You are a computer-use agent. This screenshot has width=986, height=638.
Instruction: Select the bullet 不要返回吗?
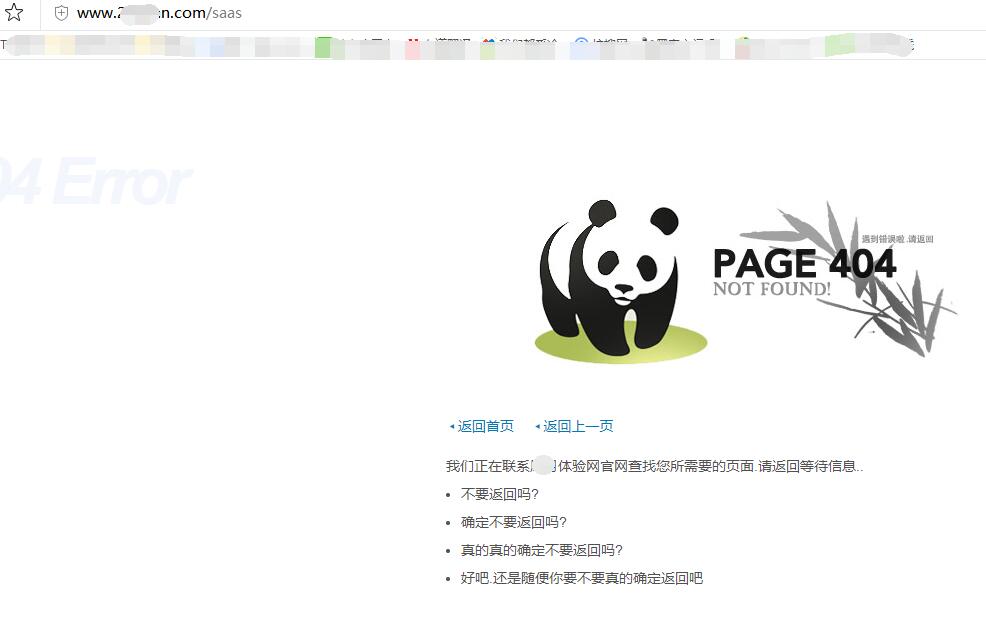pyautogui.click(x=500, y=494)
